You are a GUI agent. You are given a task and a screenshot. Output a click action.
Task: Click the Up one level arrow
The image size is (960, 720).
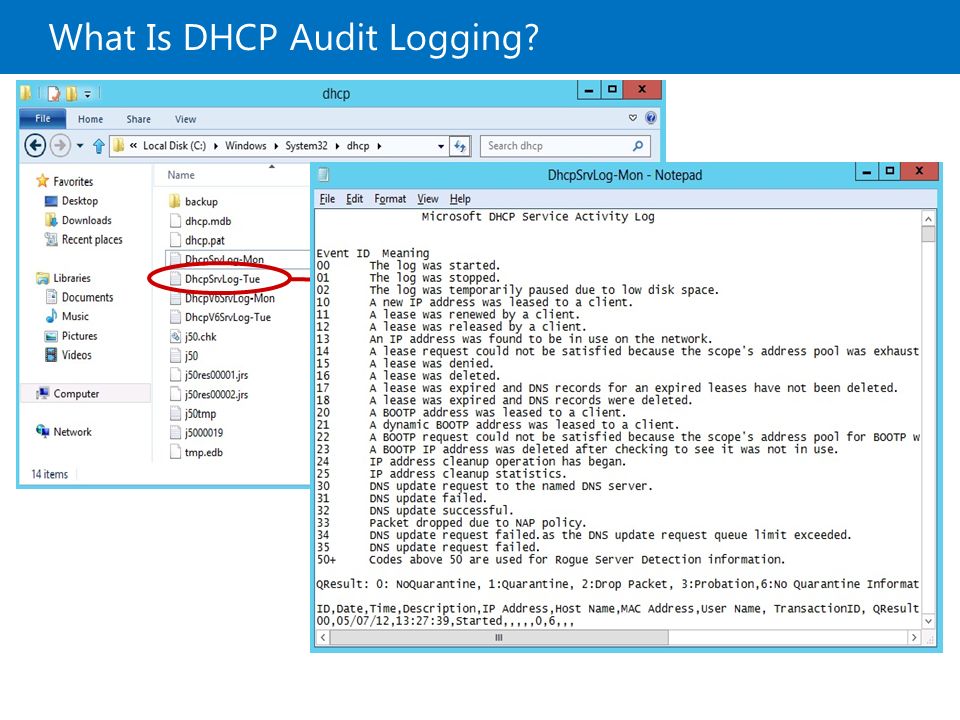(x=99, y=146)
